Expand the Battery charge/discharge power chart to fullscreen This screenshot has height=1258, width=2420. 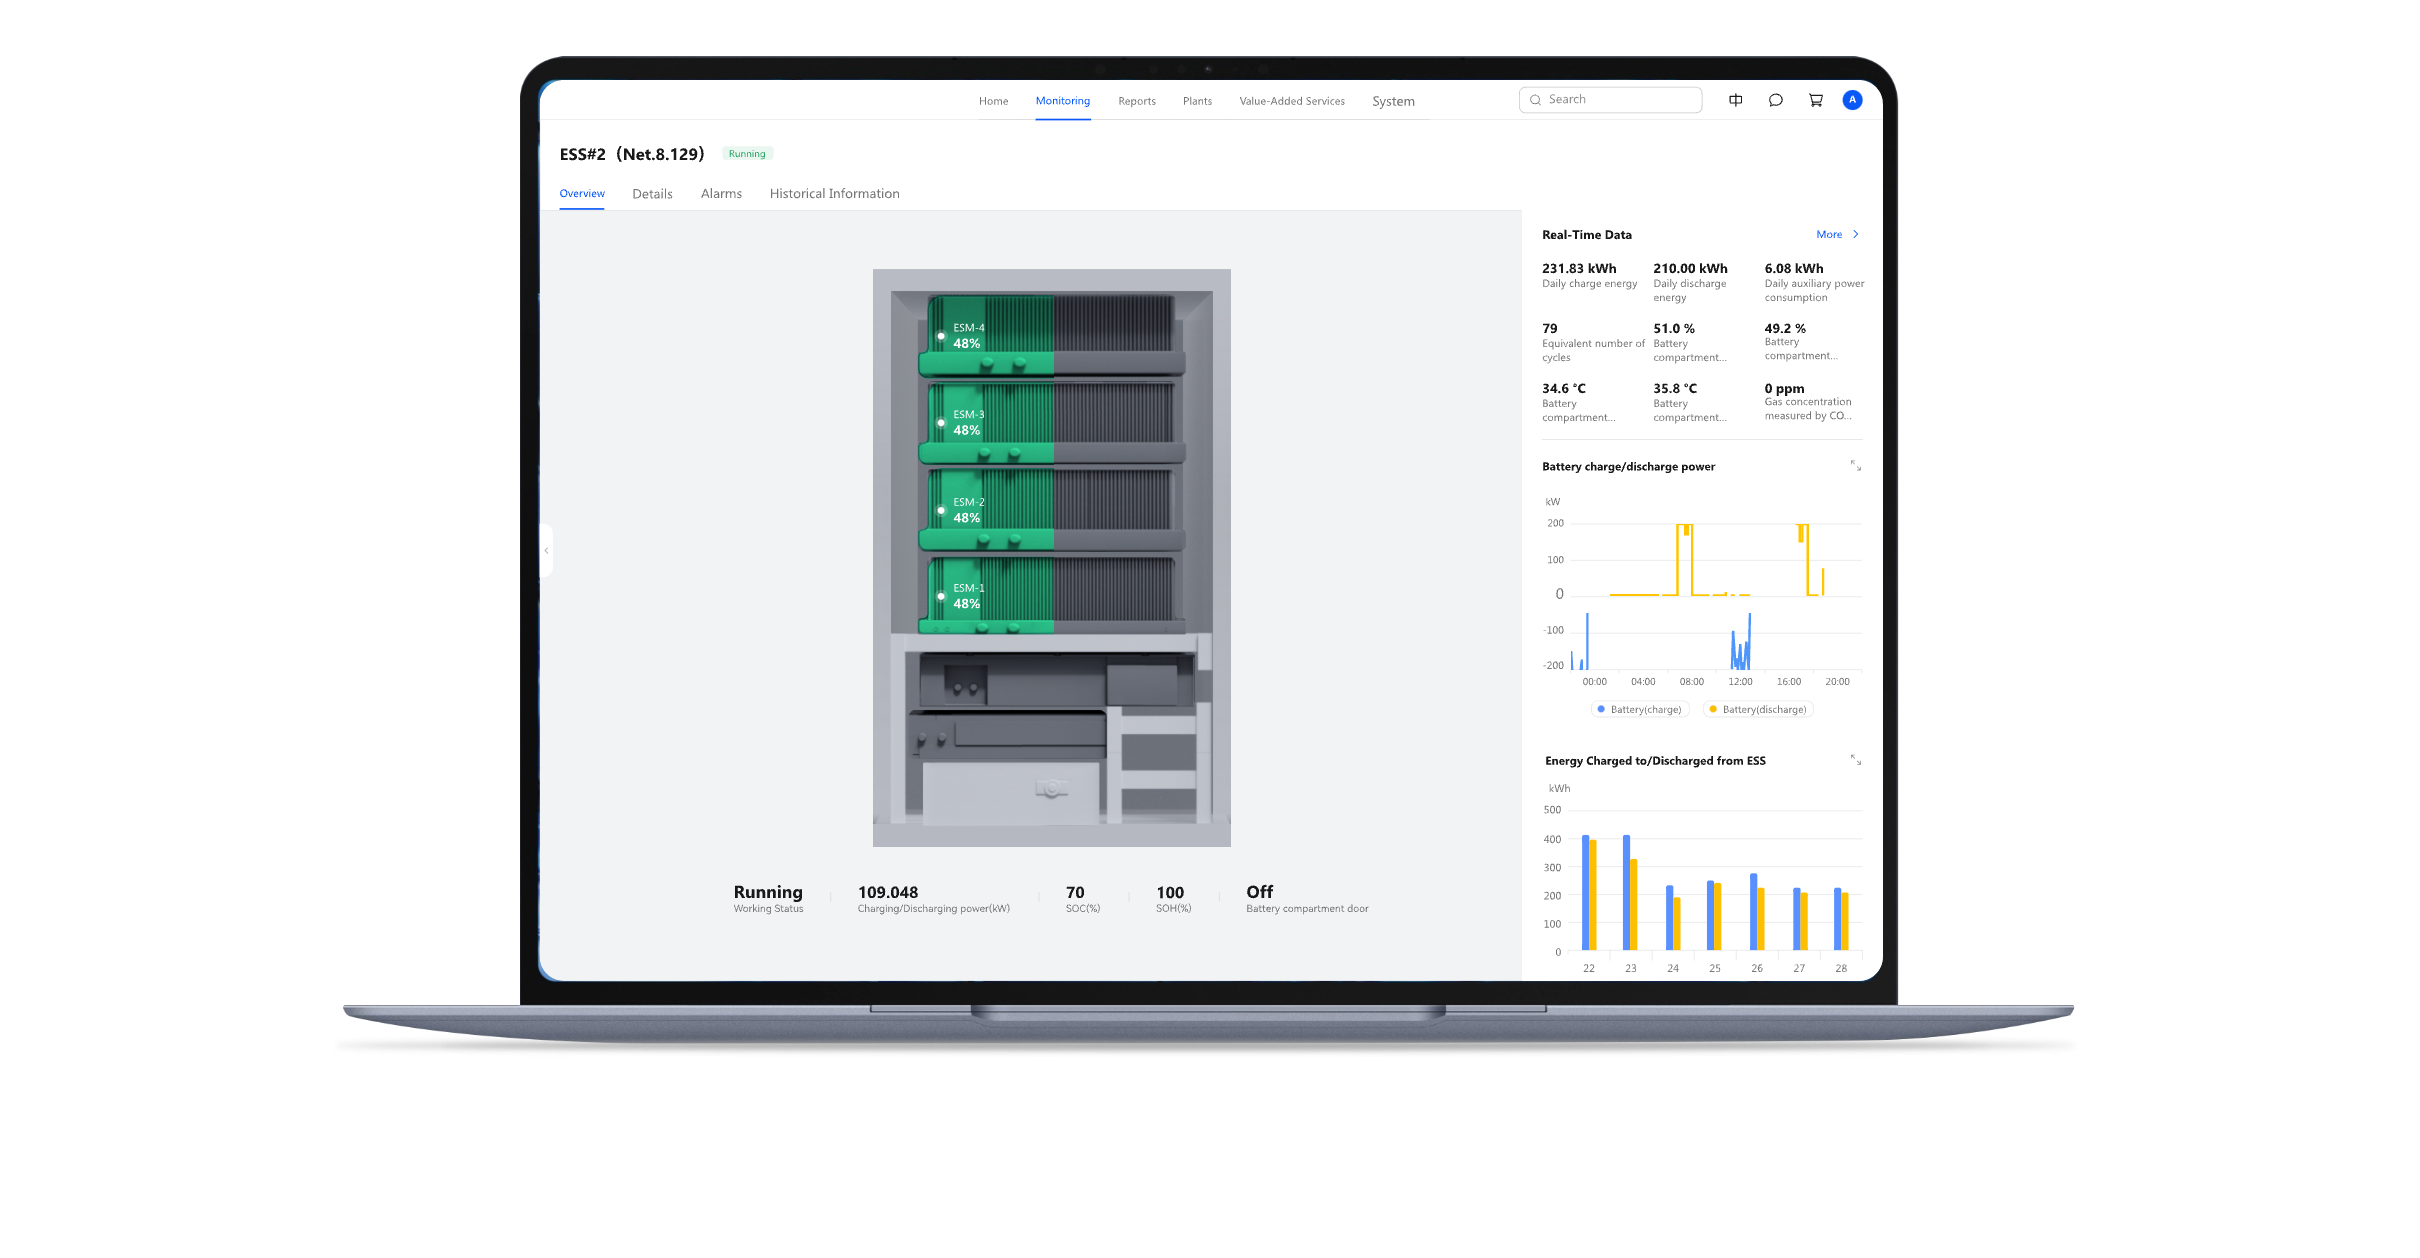click(x=1855, y=466)
